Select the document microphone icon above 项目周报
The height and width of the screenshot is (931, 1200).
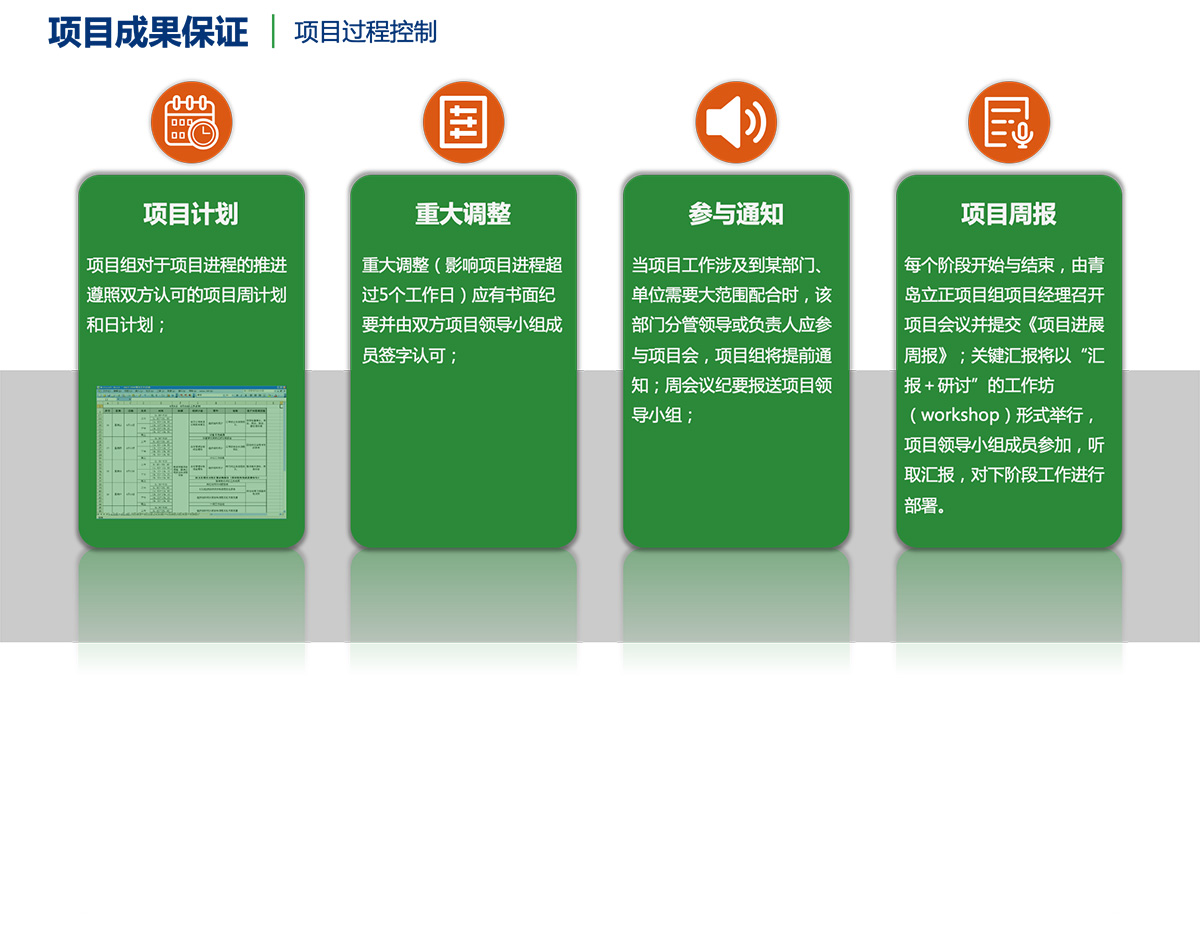click(x=1008, y=123)
